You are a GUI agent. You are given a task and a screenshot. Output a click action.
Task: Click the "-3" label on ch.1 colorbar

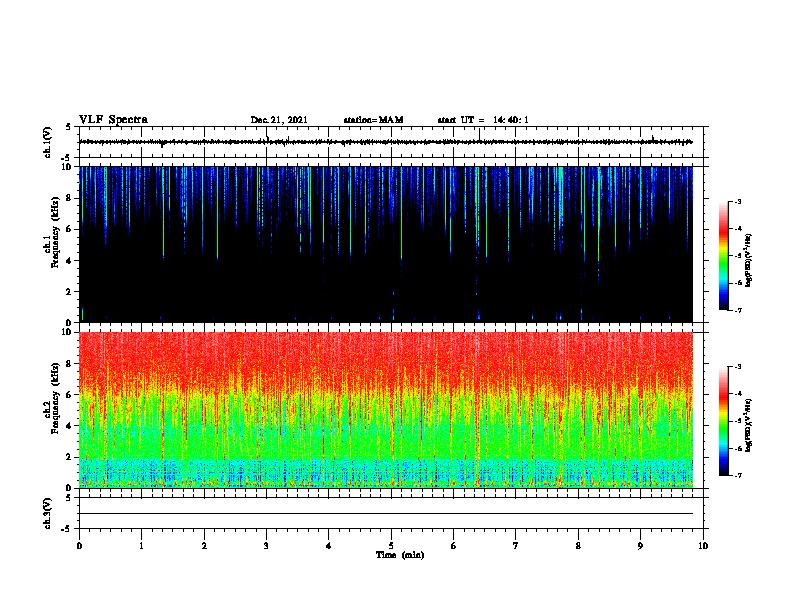tap(737, 201)
